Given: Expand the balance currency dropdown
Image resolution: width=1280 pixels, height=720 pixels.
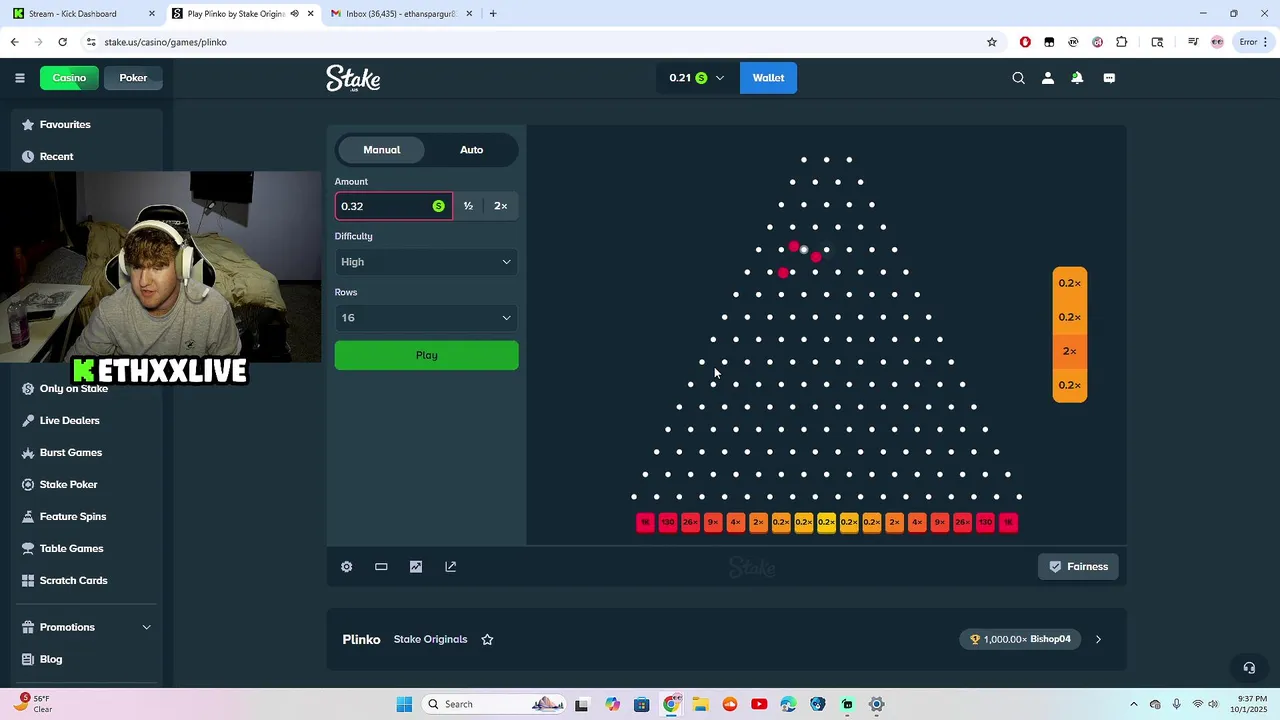Looking at the screenshot, I should pyautogui.click(x=719, y=78).
